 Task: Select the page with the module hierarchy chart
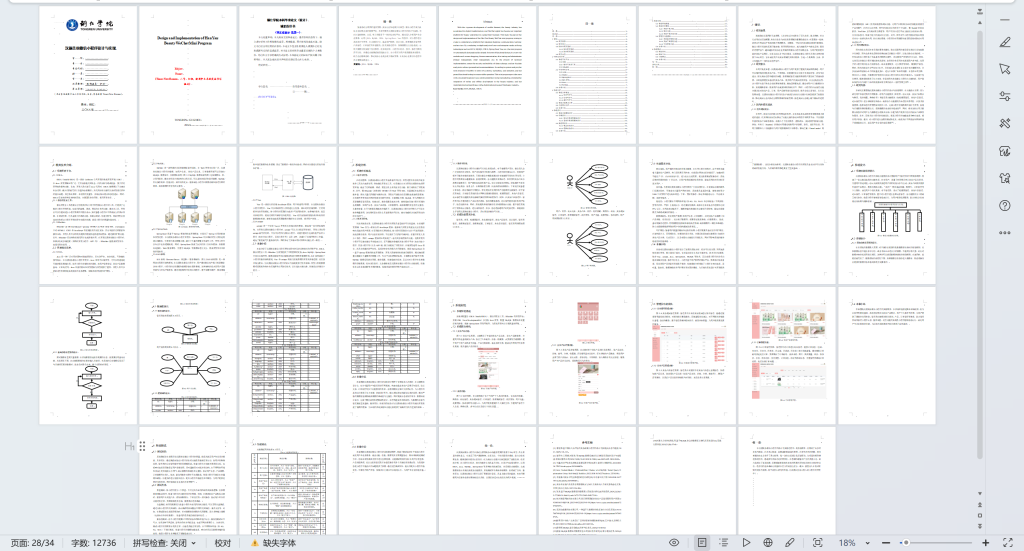pos(887,215)
